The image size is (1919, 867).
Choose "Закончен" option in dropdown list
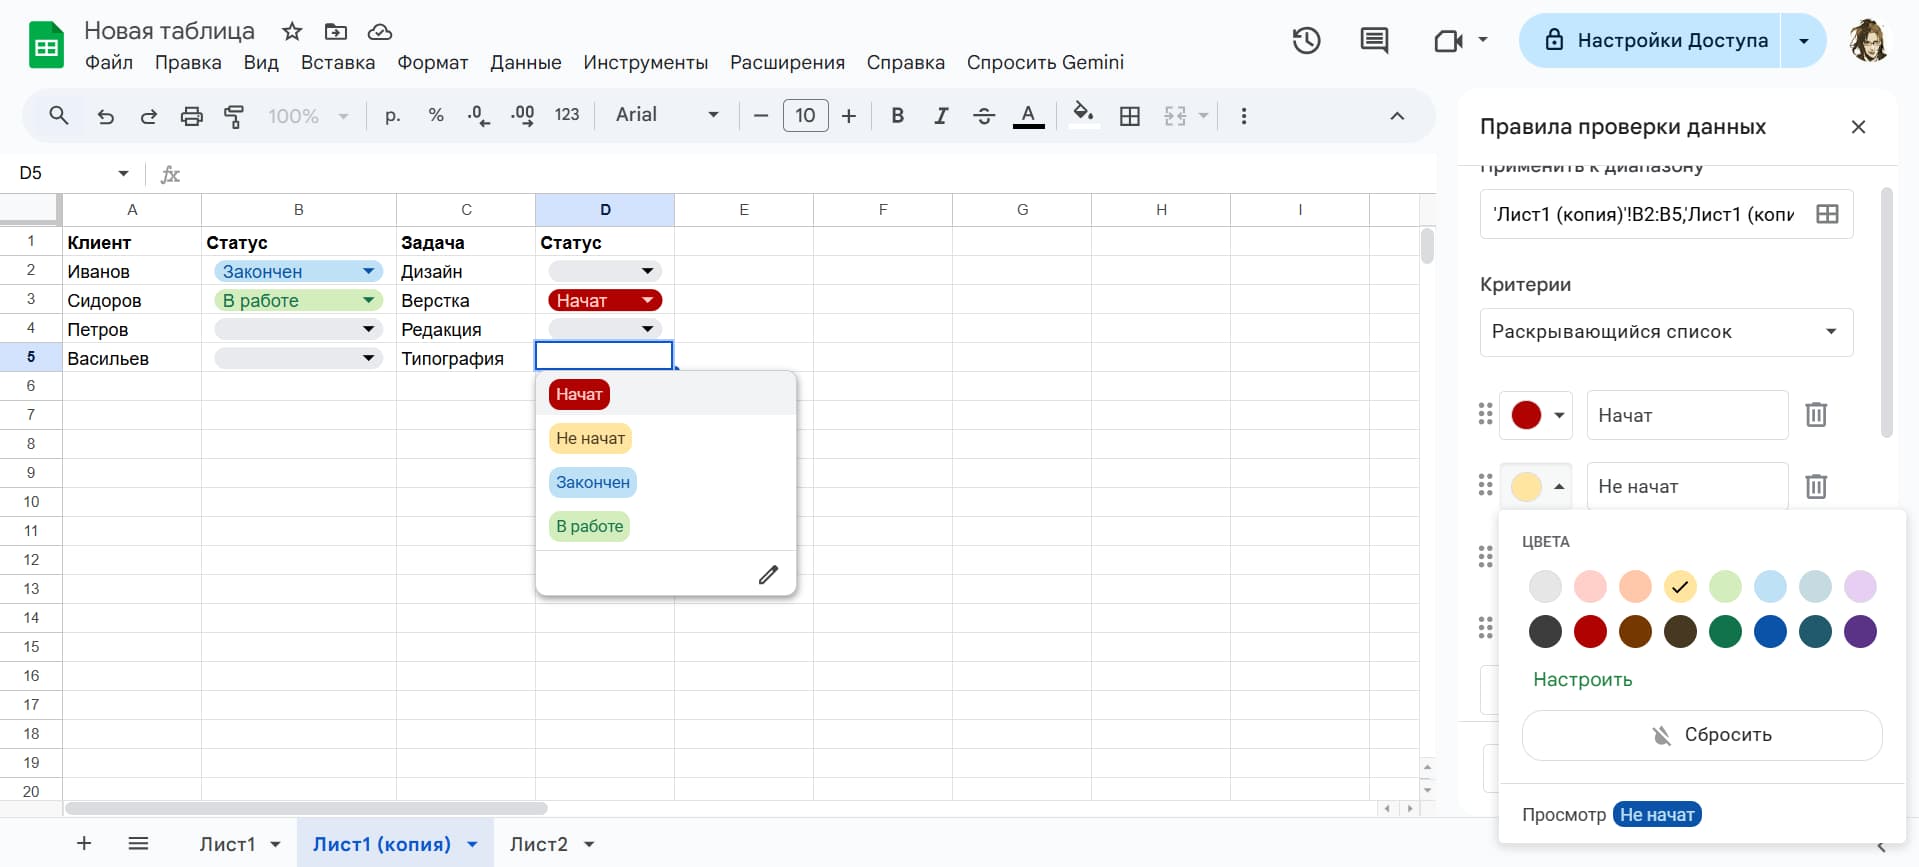[x=593, y=483]
